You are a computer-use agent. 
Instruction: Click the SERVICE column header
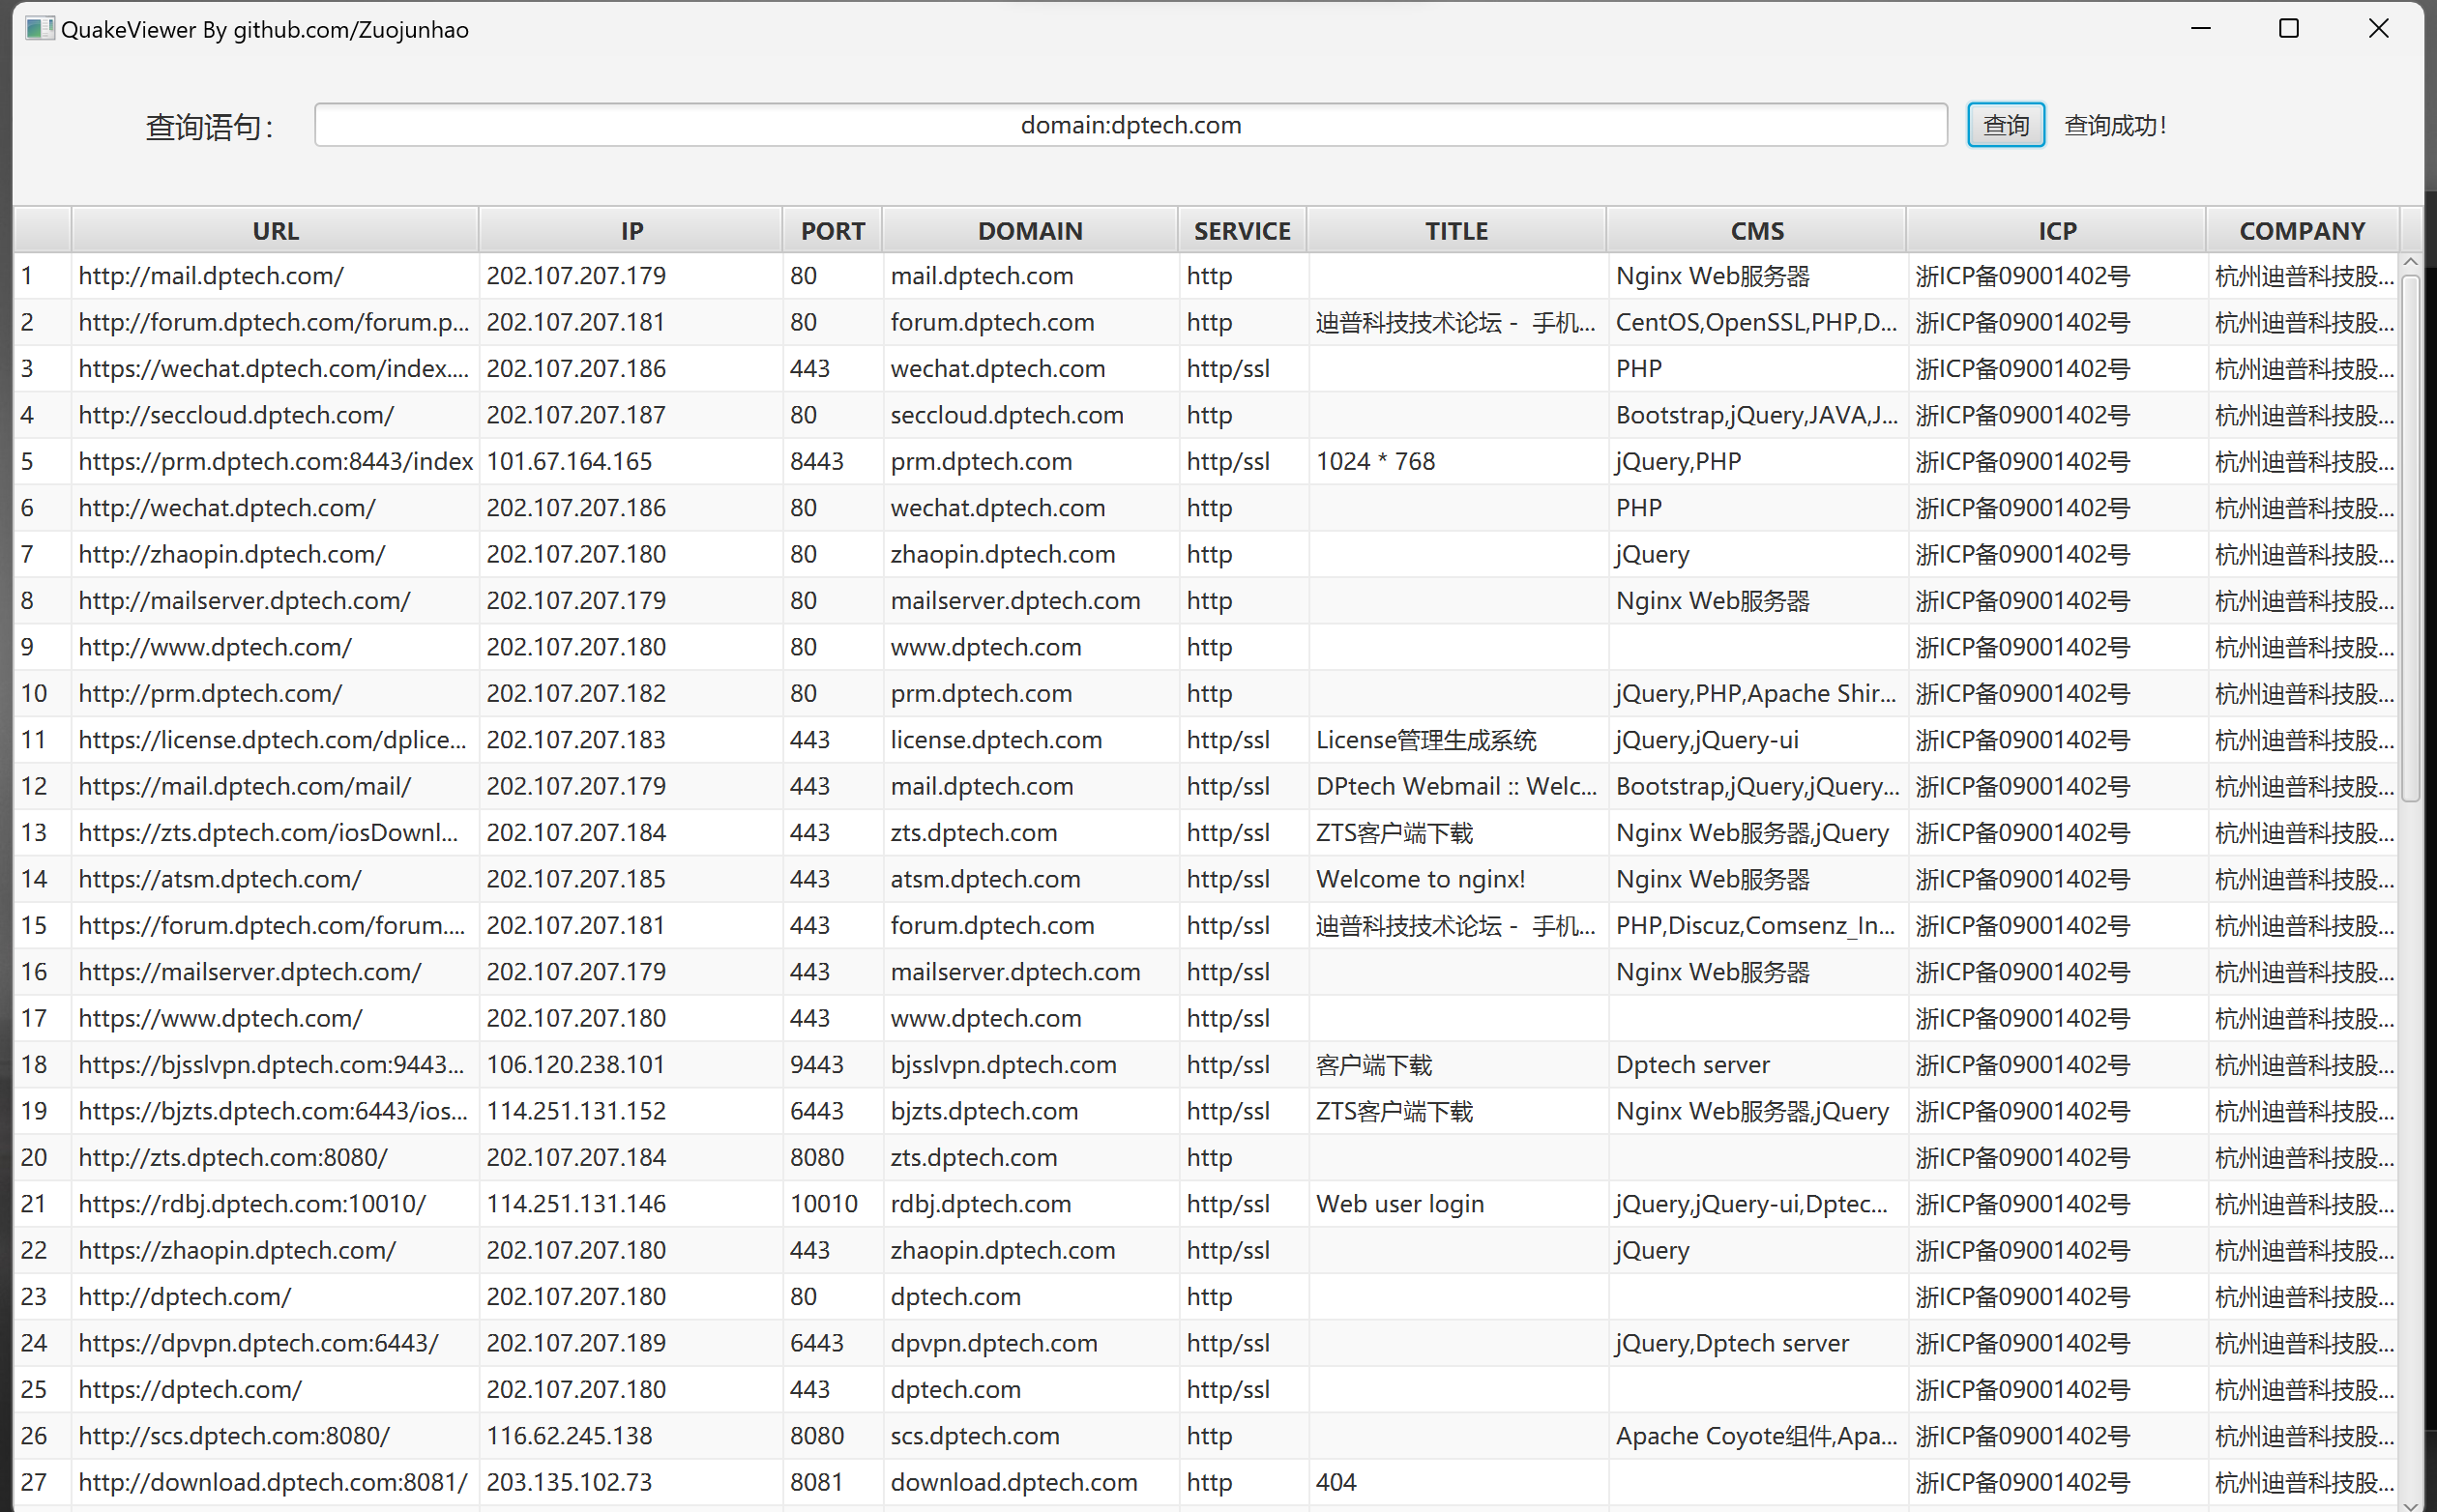click(1242, 231)
